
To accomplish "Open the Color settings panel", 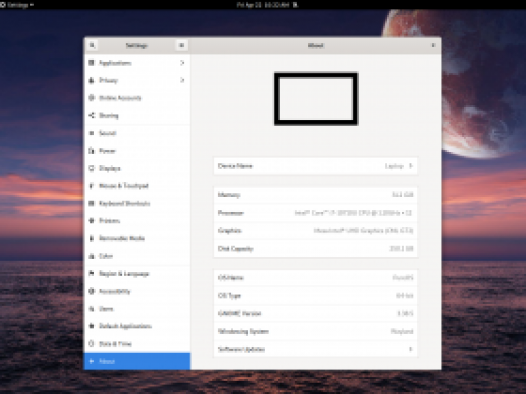I will coord(137,256).
